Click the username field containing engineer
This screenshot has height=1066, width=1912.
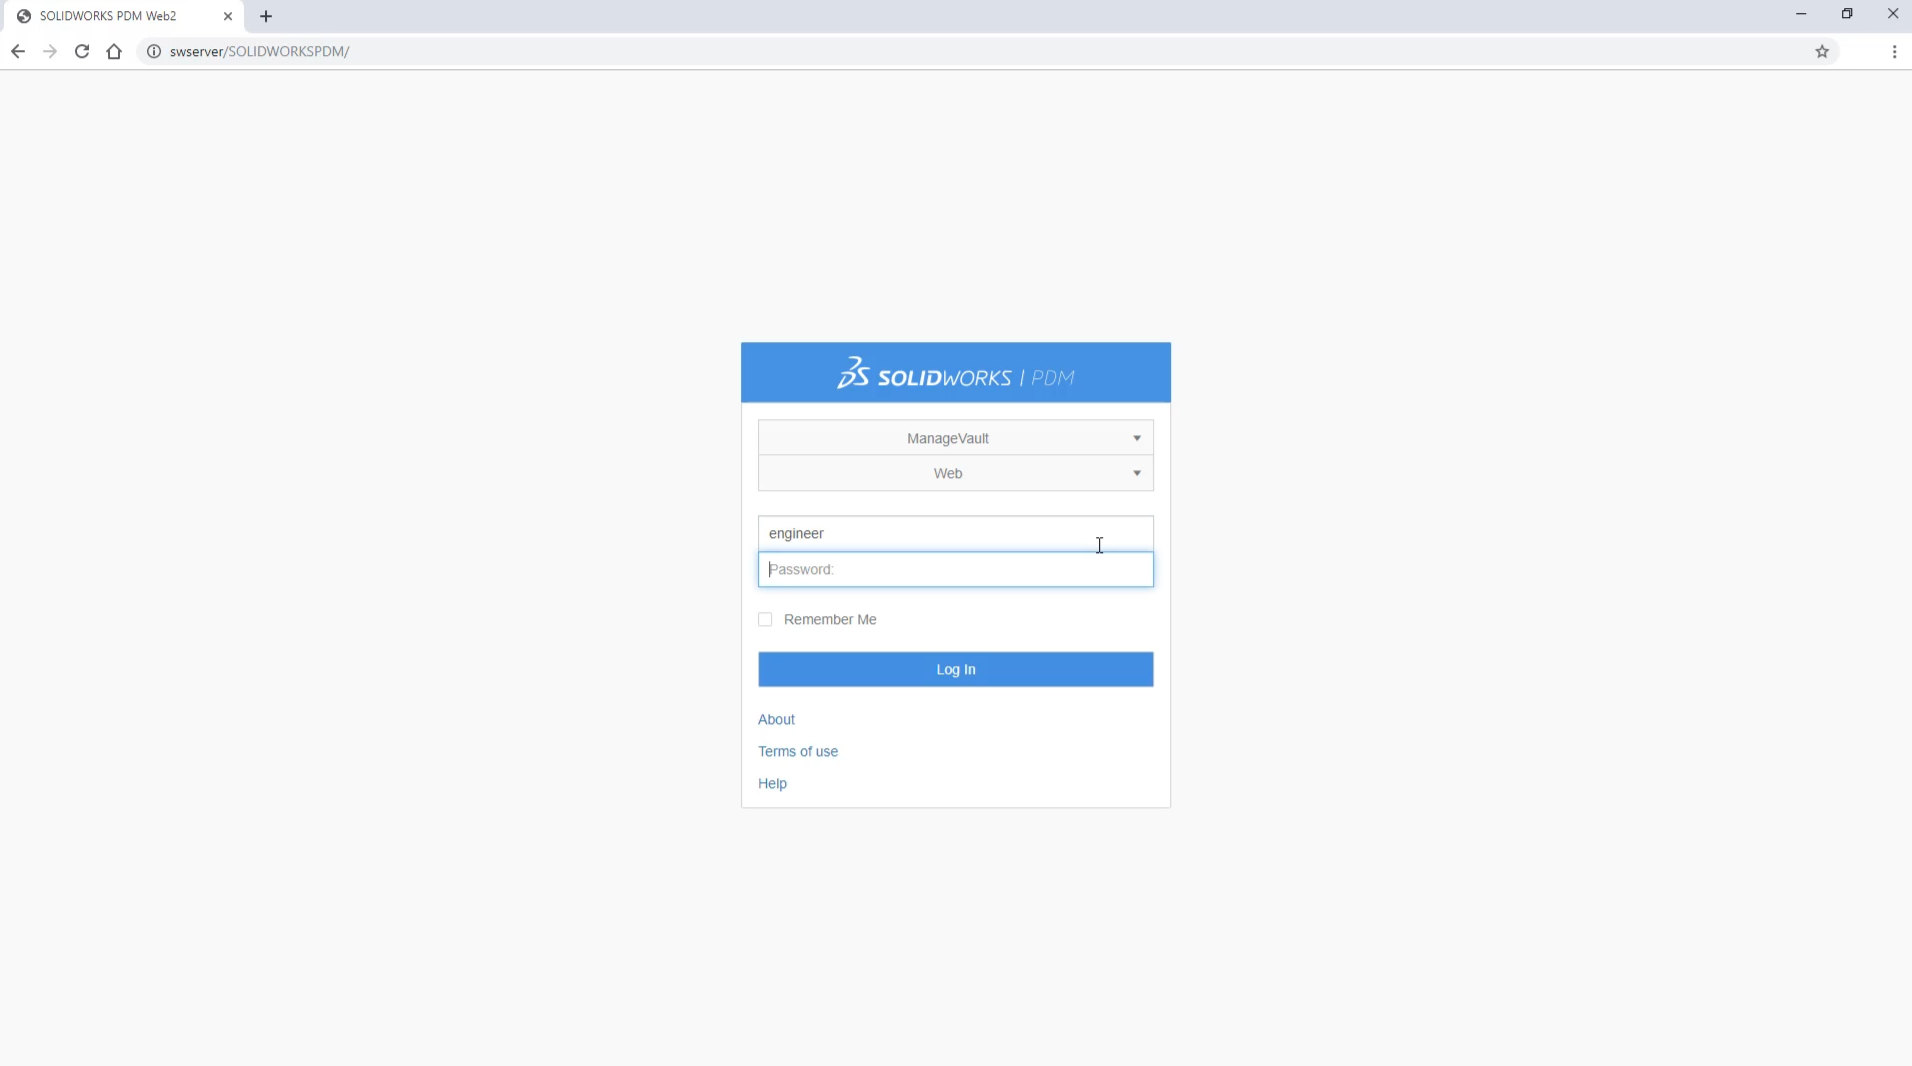(x=956, y=533)
